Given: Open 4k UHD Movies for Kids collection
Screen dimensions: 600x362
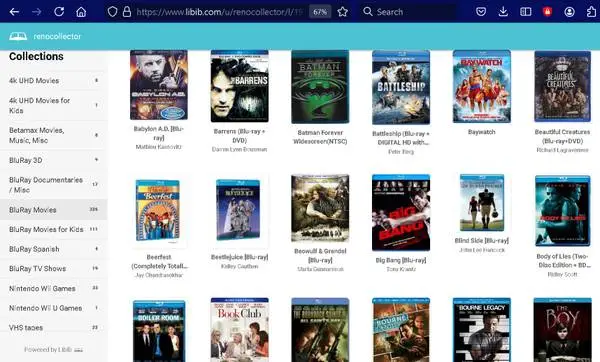Looking at the screenshot, I should tap(54, 106).
